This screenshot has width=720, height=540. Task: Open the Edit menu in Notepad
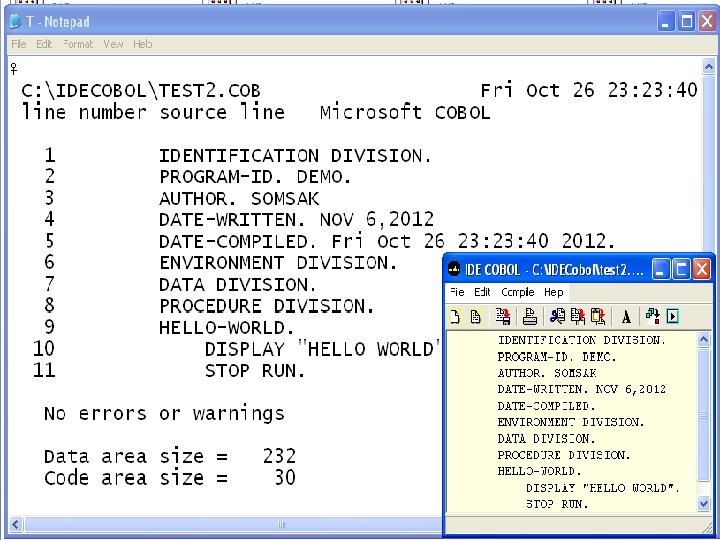coord(44,44)
